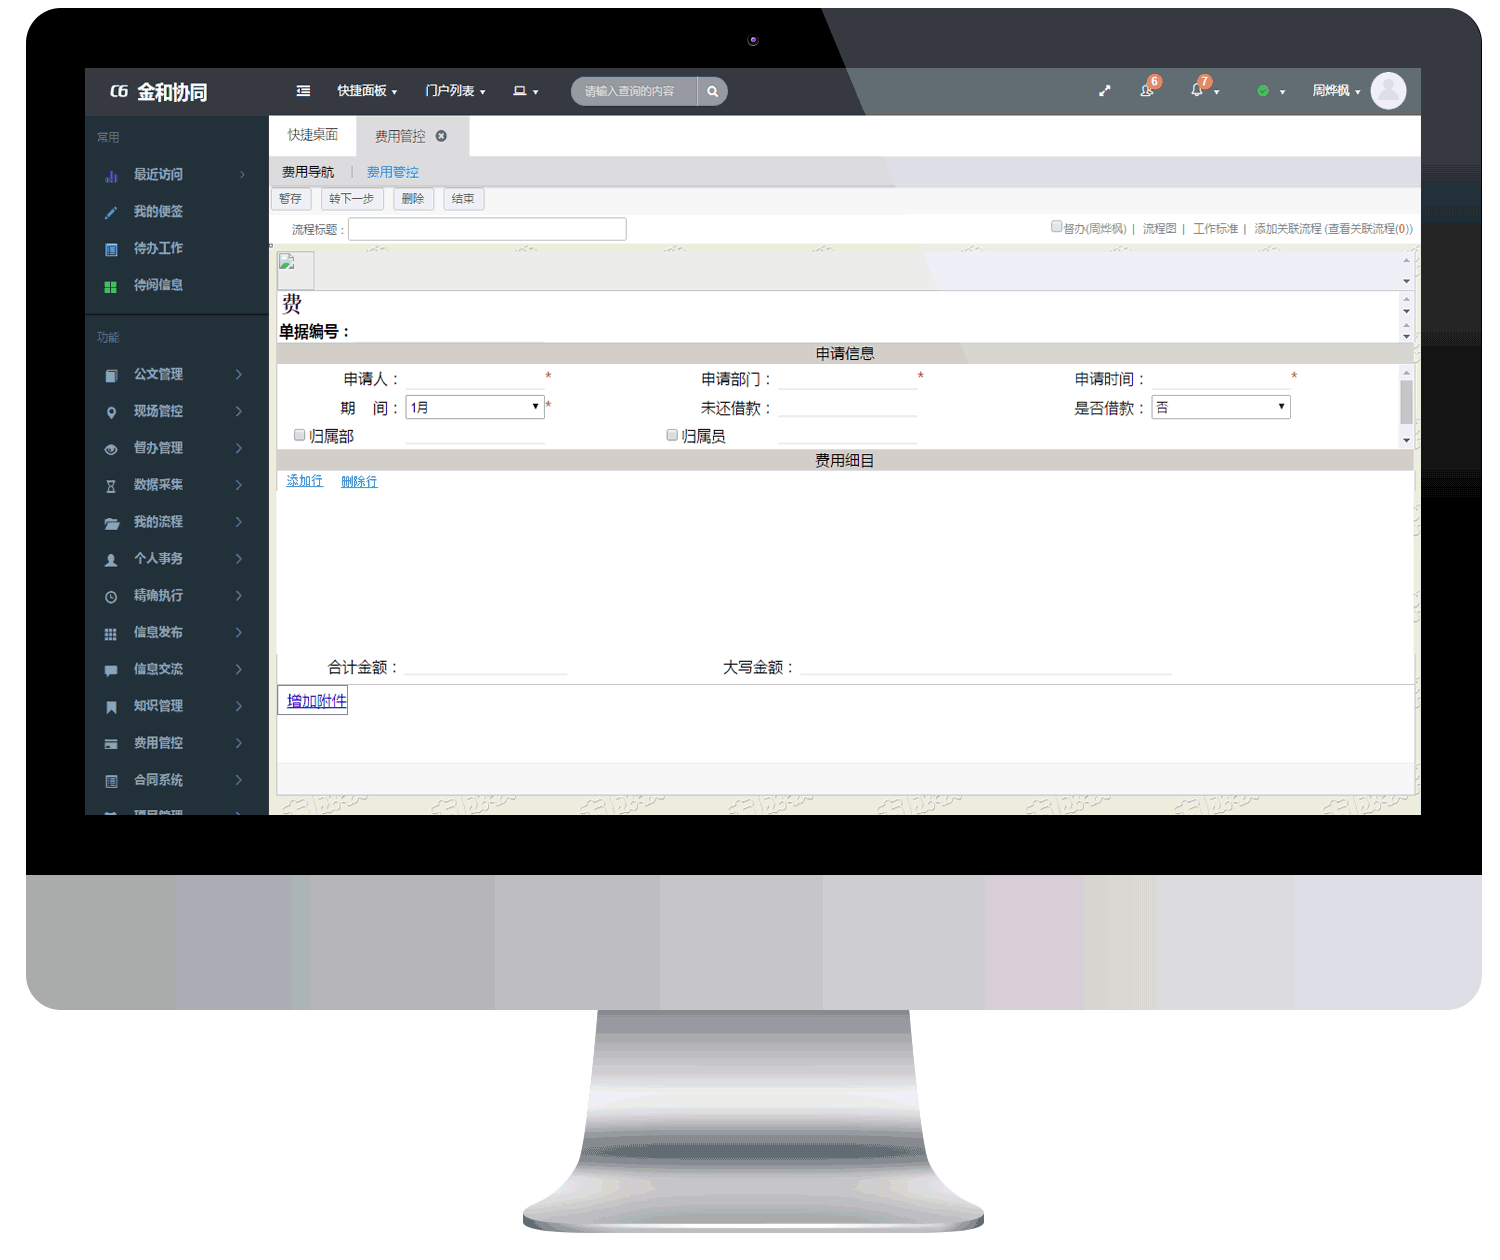Tick the 归属员 checkbox
1500x1260 pixels.
672,435
